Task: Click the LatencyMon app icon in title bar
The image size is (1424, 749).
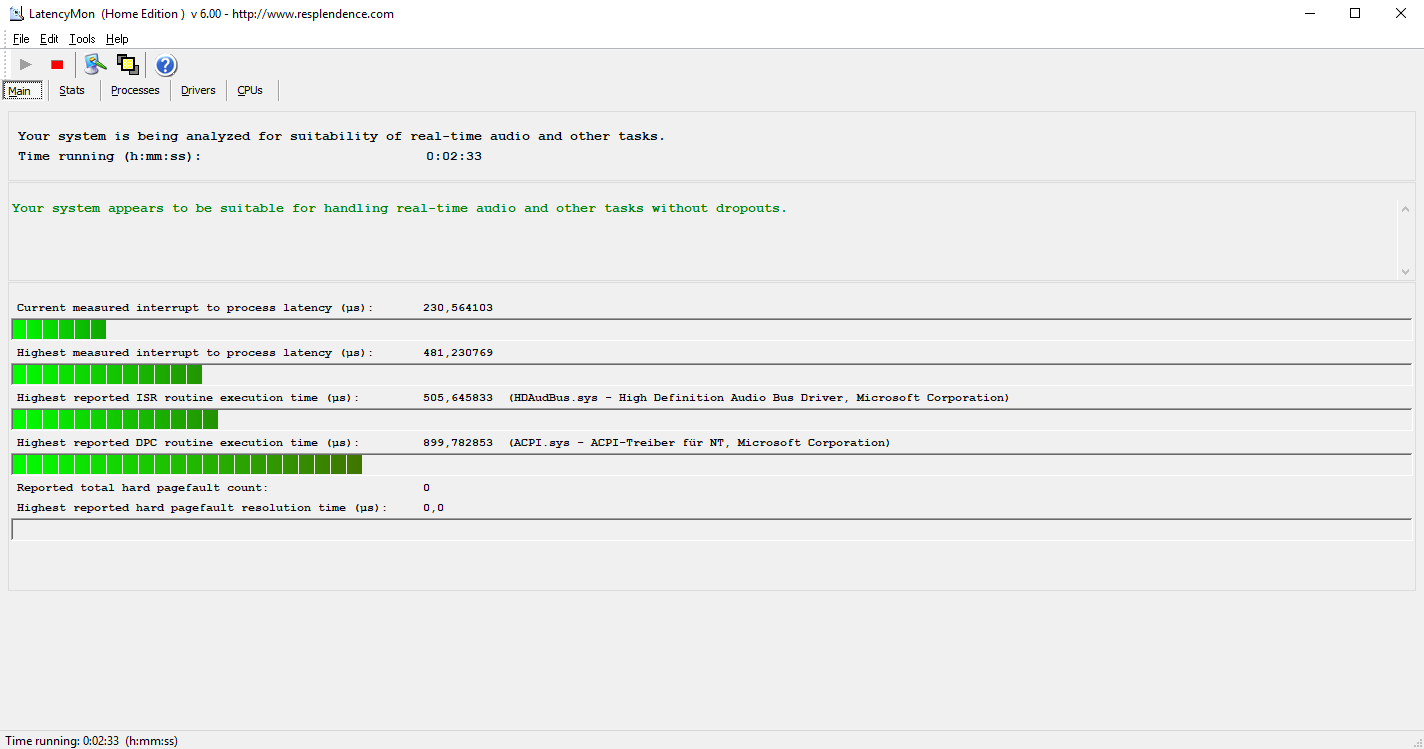Action: click(x=16, y=14)
